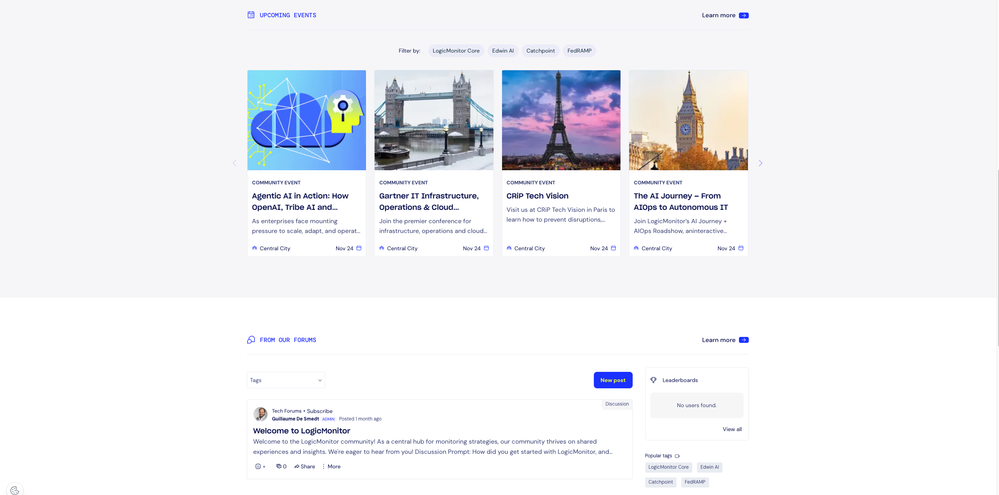
Task: Click the next events carousel arrow
Action: pos(760,163)
